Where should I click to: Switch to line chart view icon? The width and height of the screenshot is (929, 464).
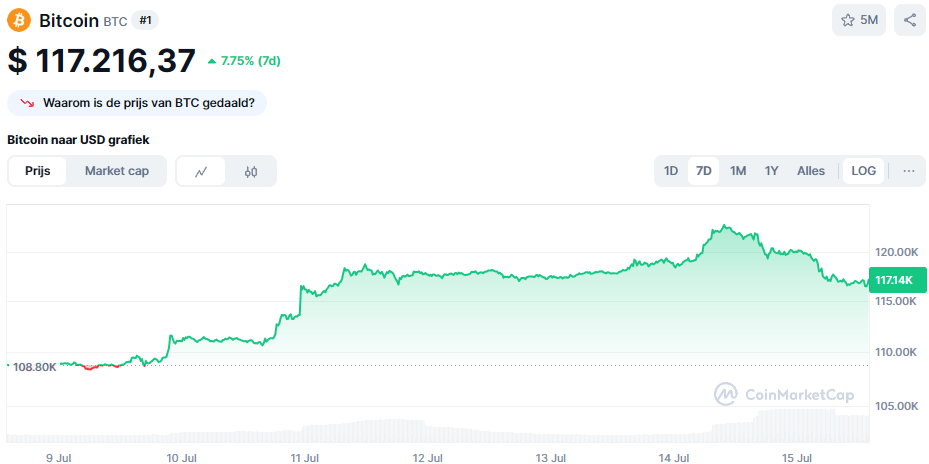click(201, 171)
